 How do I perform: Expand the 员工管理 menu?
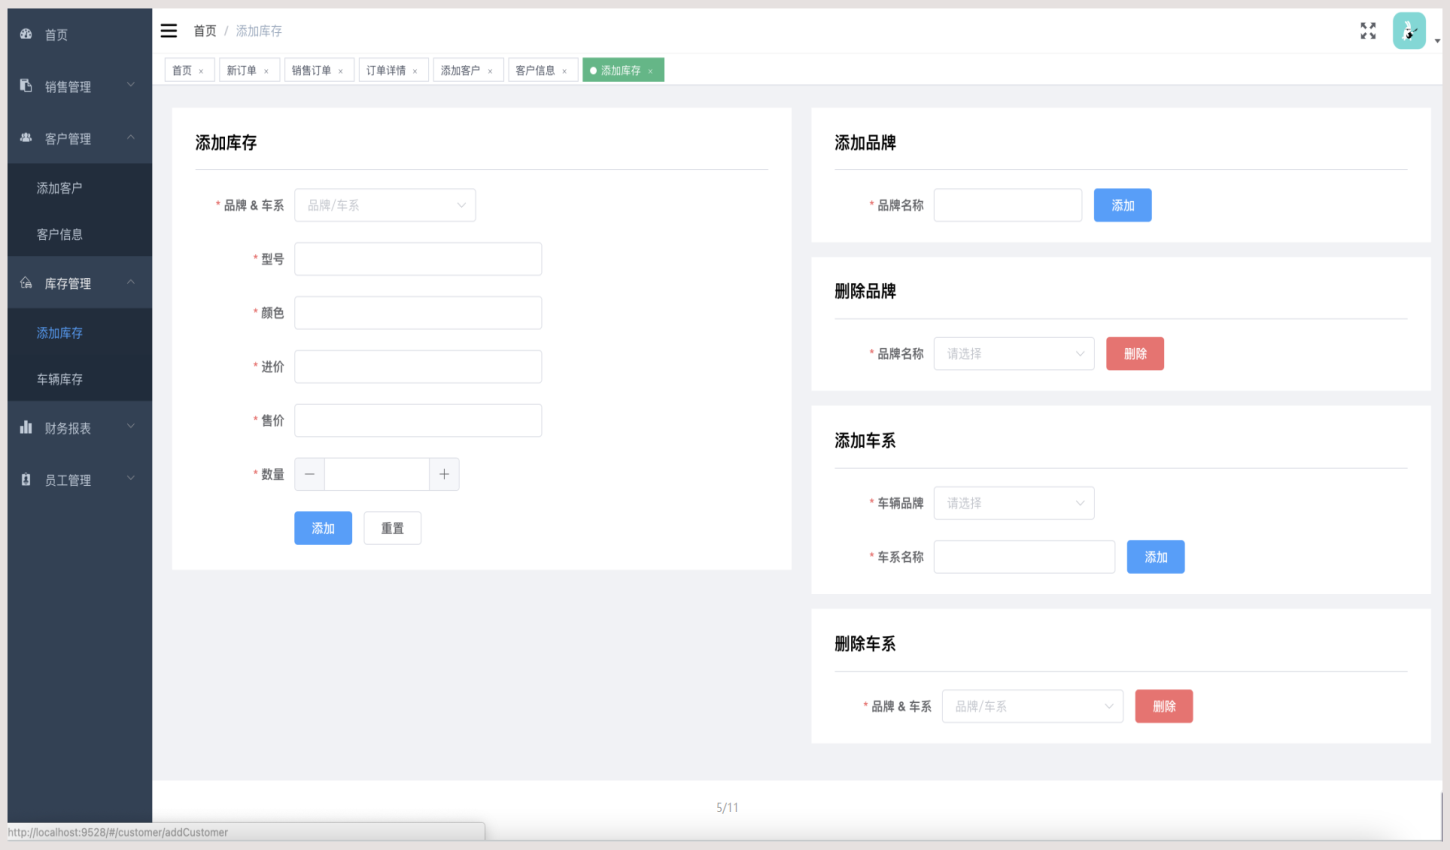coord(131,478)
